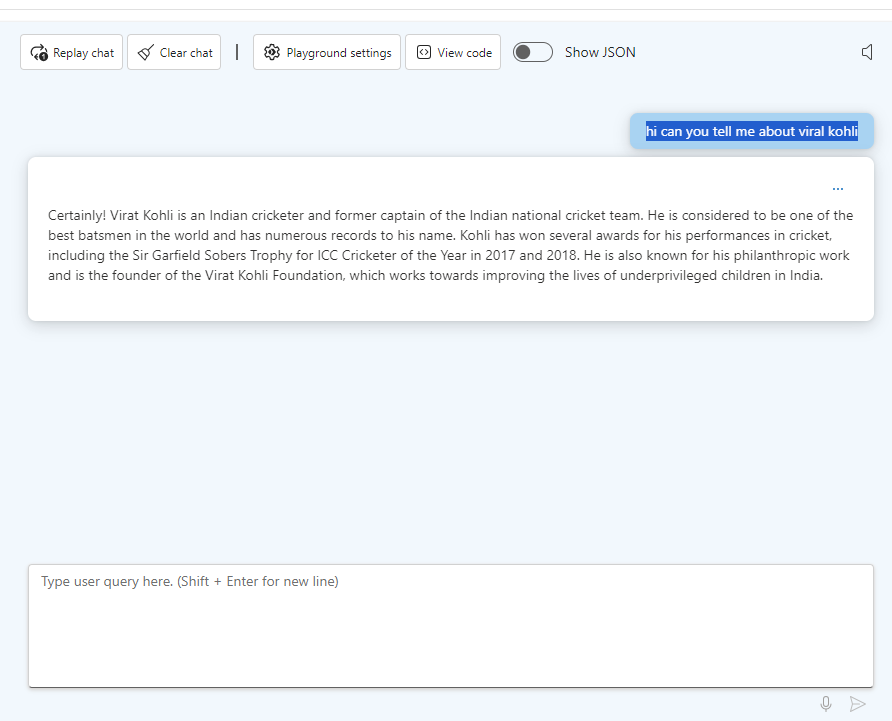Click Sir Garfield Sobers Trophy in response
The height and width of the screenshot is (721, 892).
click(212, 256)
